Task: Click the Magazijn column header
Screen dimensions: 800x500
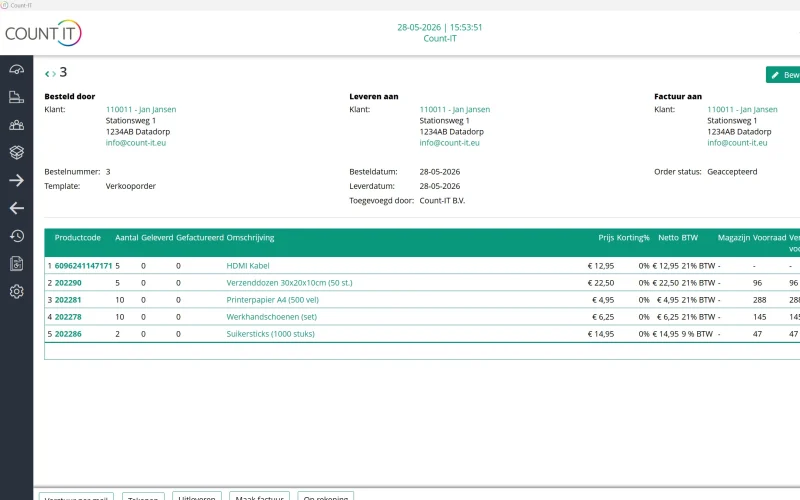Action: tap(734, 238)
